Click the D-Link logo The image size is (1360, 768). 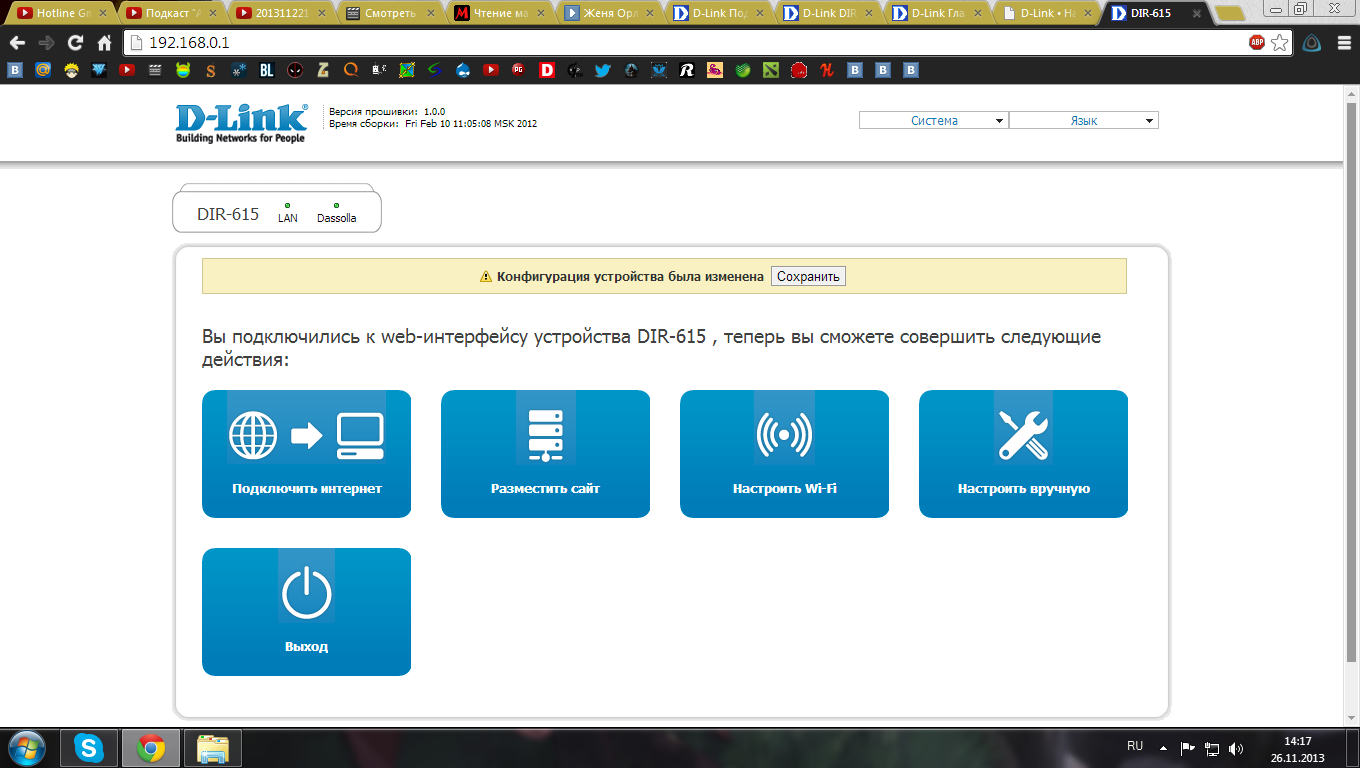(241, 122)
